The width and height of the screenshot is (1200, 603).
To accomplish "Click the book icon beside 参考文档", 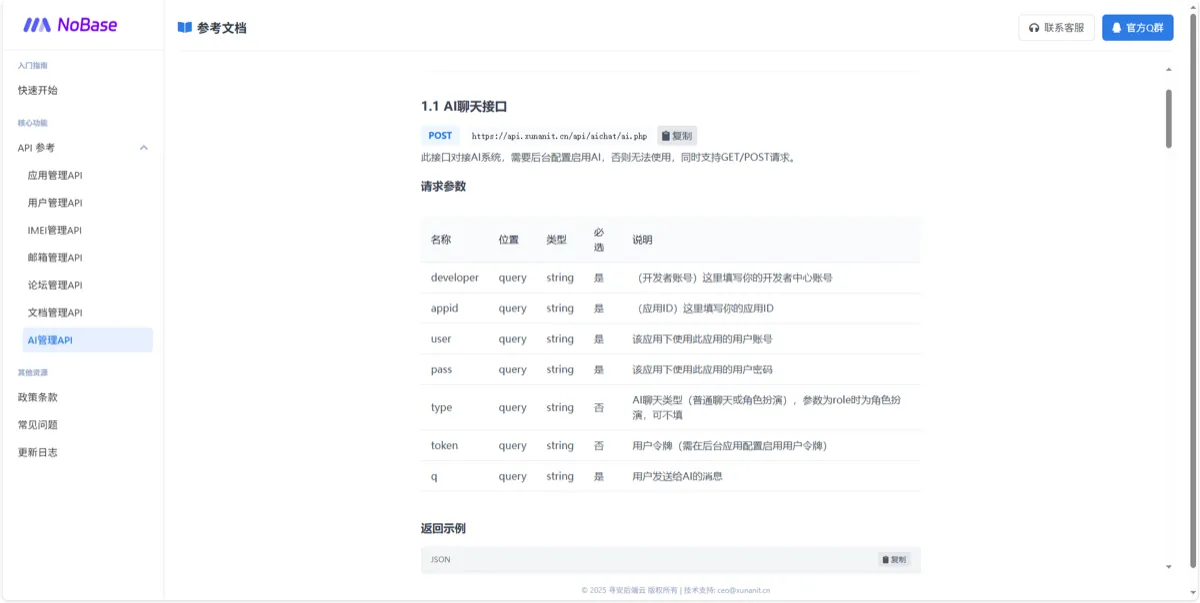I will [184, 28].
